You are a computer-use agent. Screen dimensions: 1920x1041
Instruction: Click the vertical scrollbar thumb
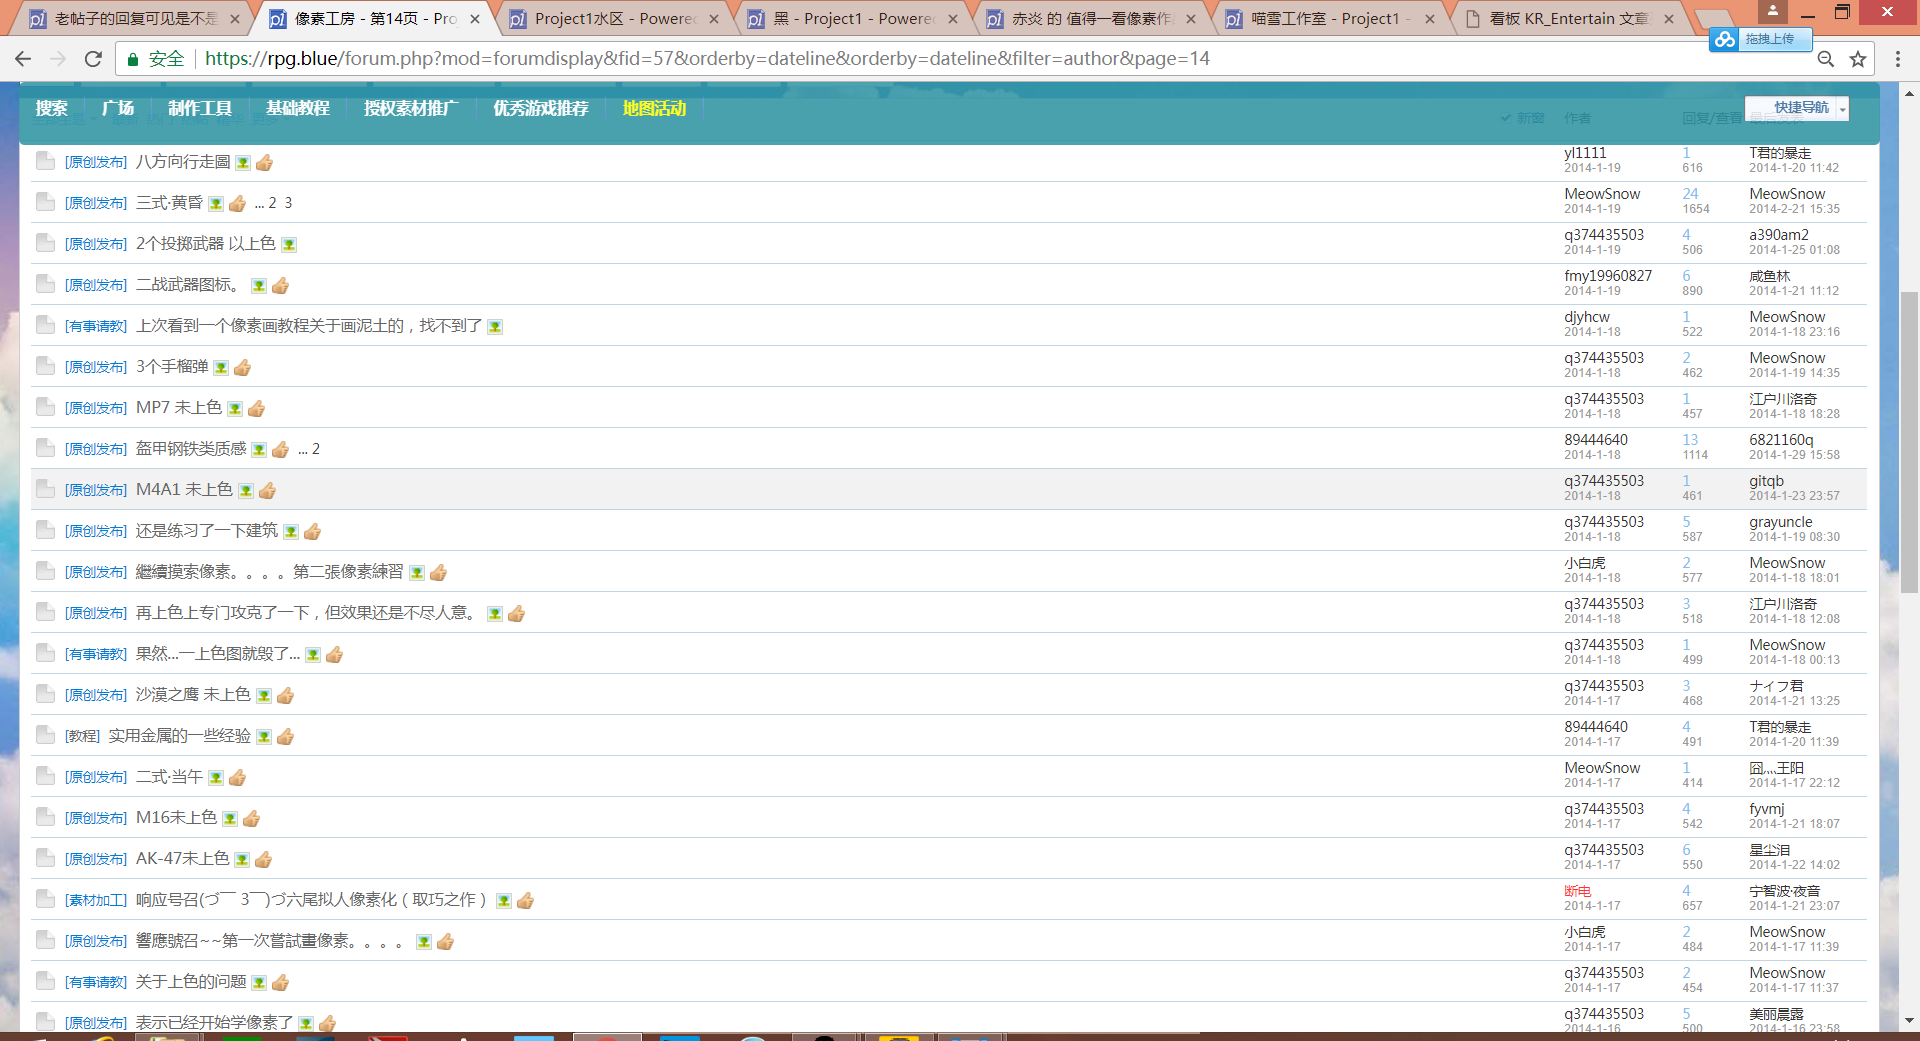(x=1909, y=444)
